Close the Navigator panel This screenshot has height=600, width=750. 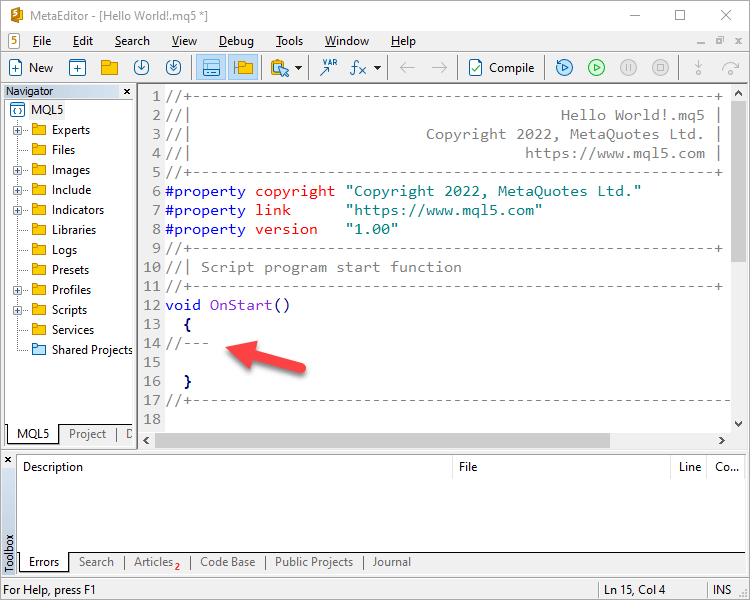[x=127, y=91]
